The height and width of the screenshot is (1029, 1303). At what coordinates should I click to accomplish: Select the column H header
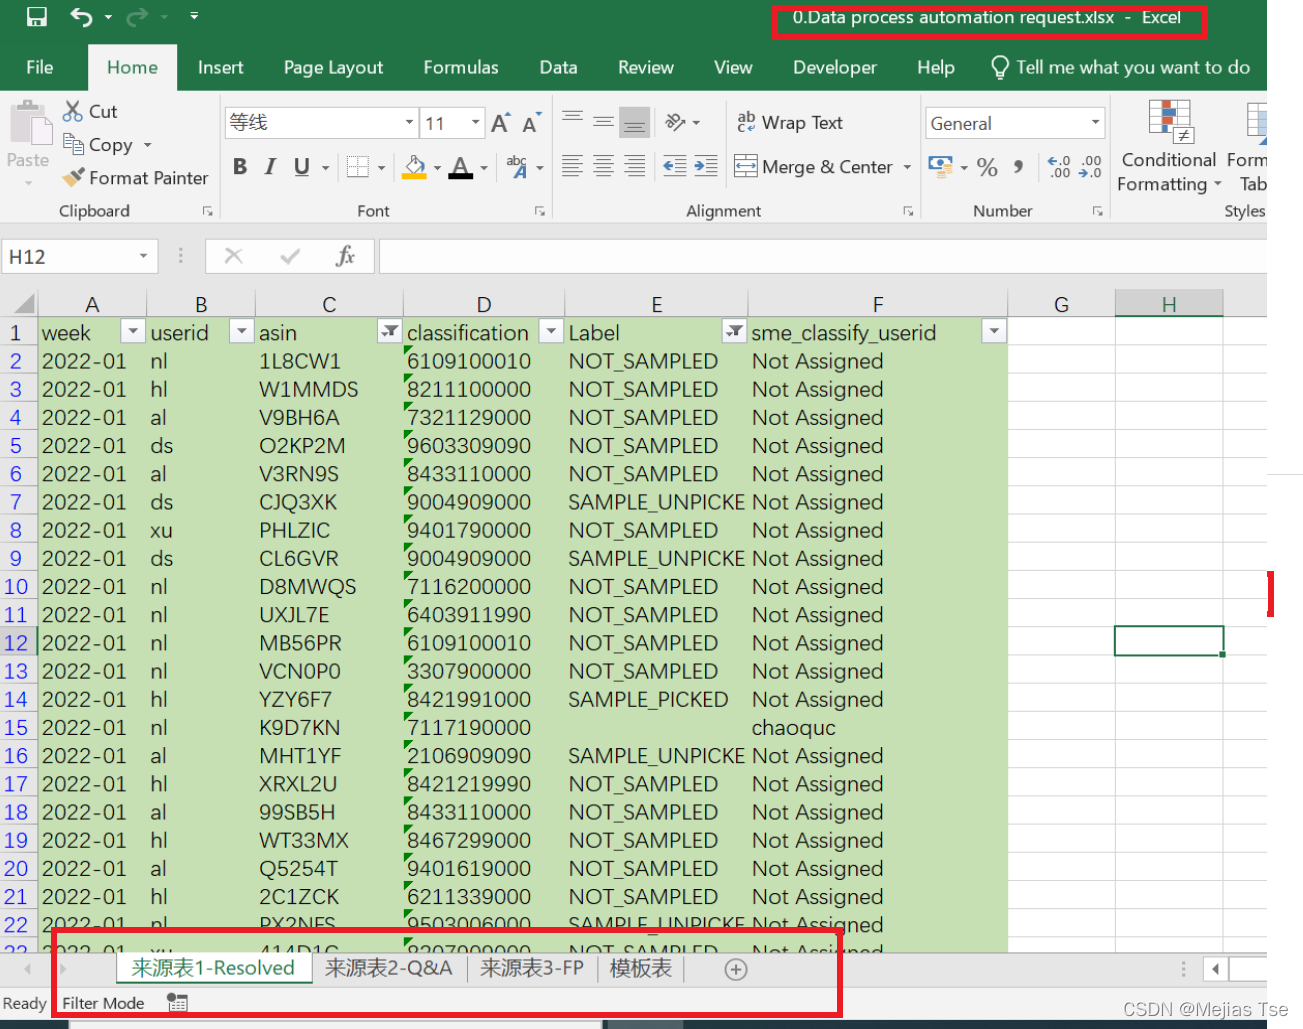pyautogui.click(x=1169, y=304)
